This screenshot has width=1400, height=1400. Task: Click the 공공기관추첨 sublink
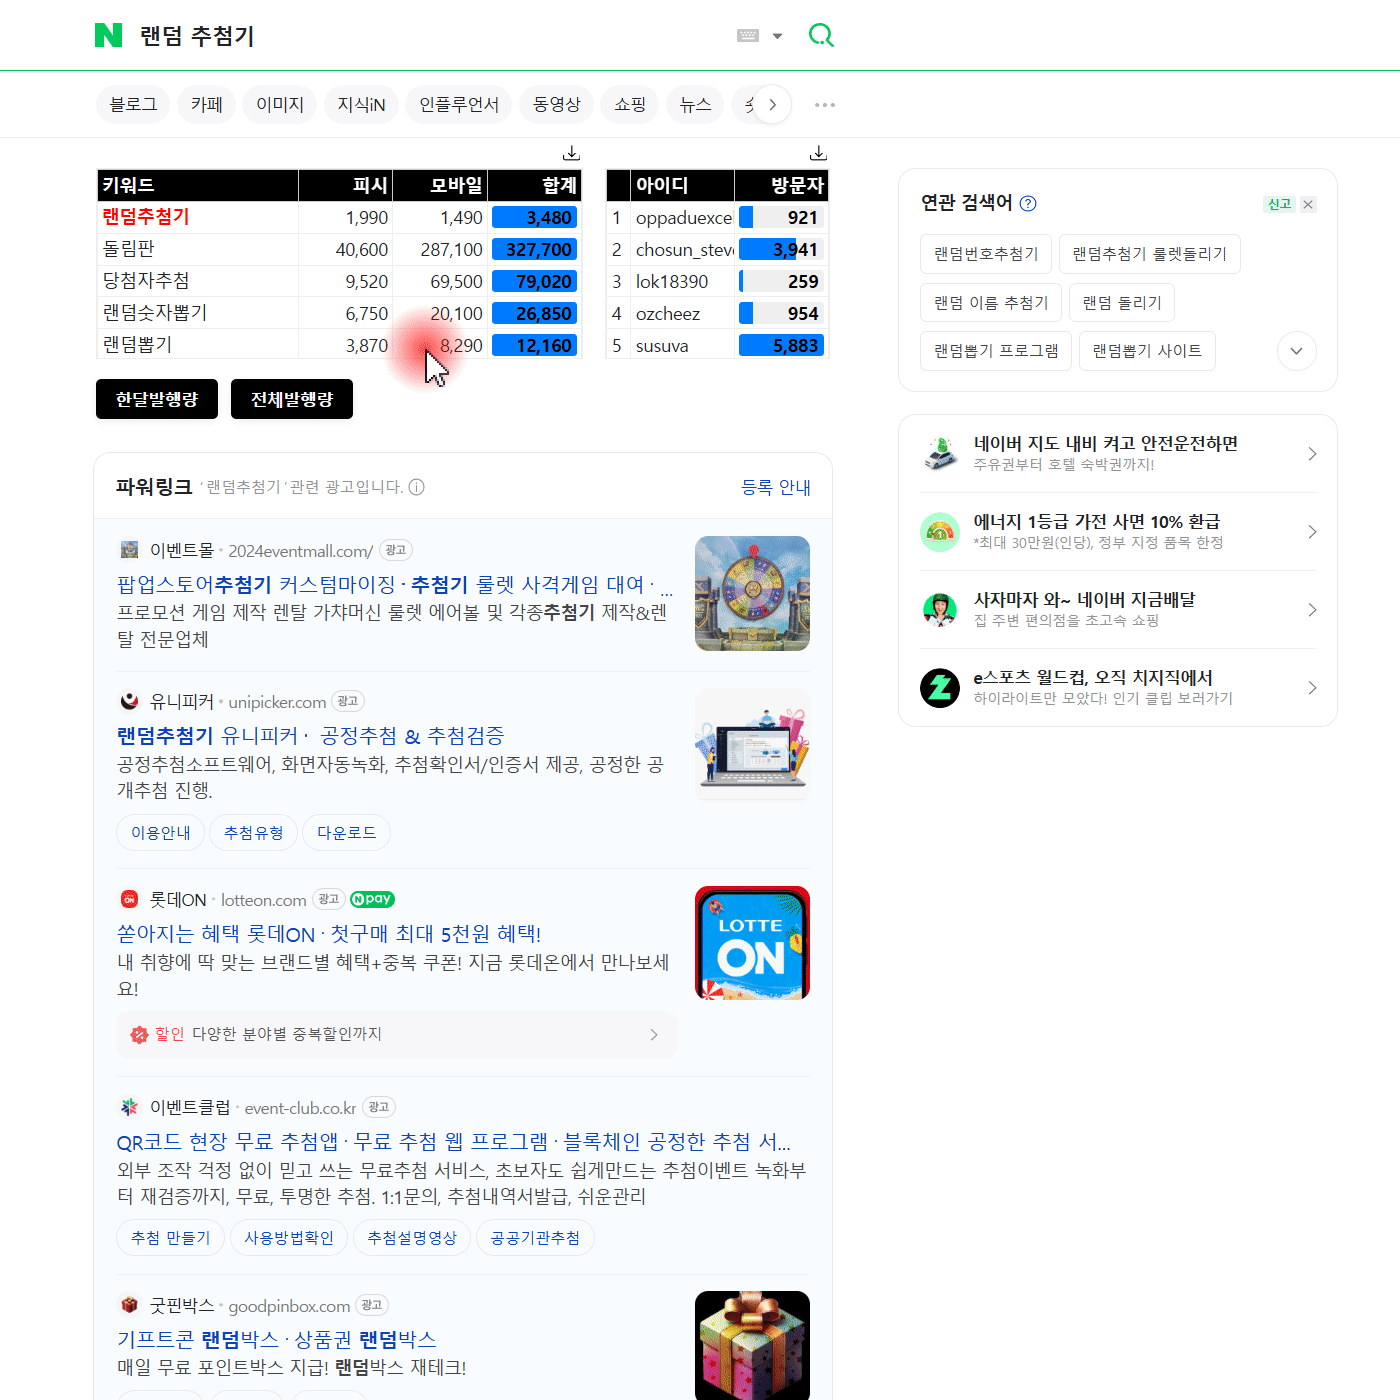(x=535, y=1238)
